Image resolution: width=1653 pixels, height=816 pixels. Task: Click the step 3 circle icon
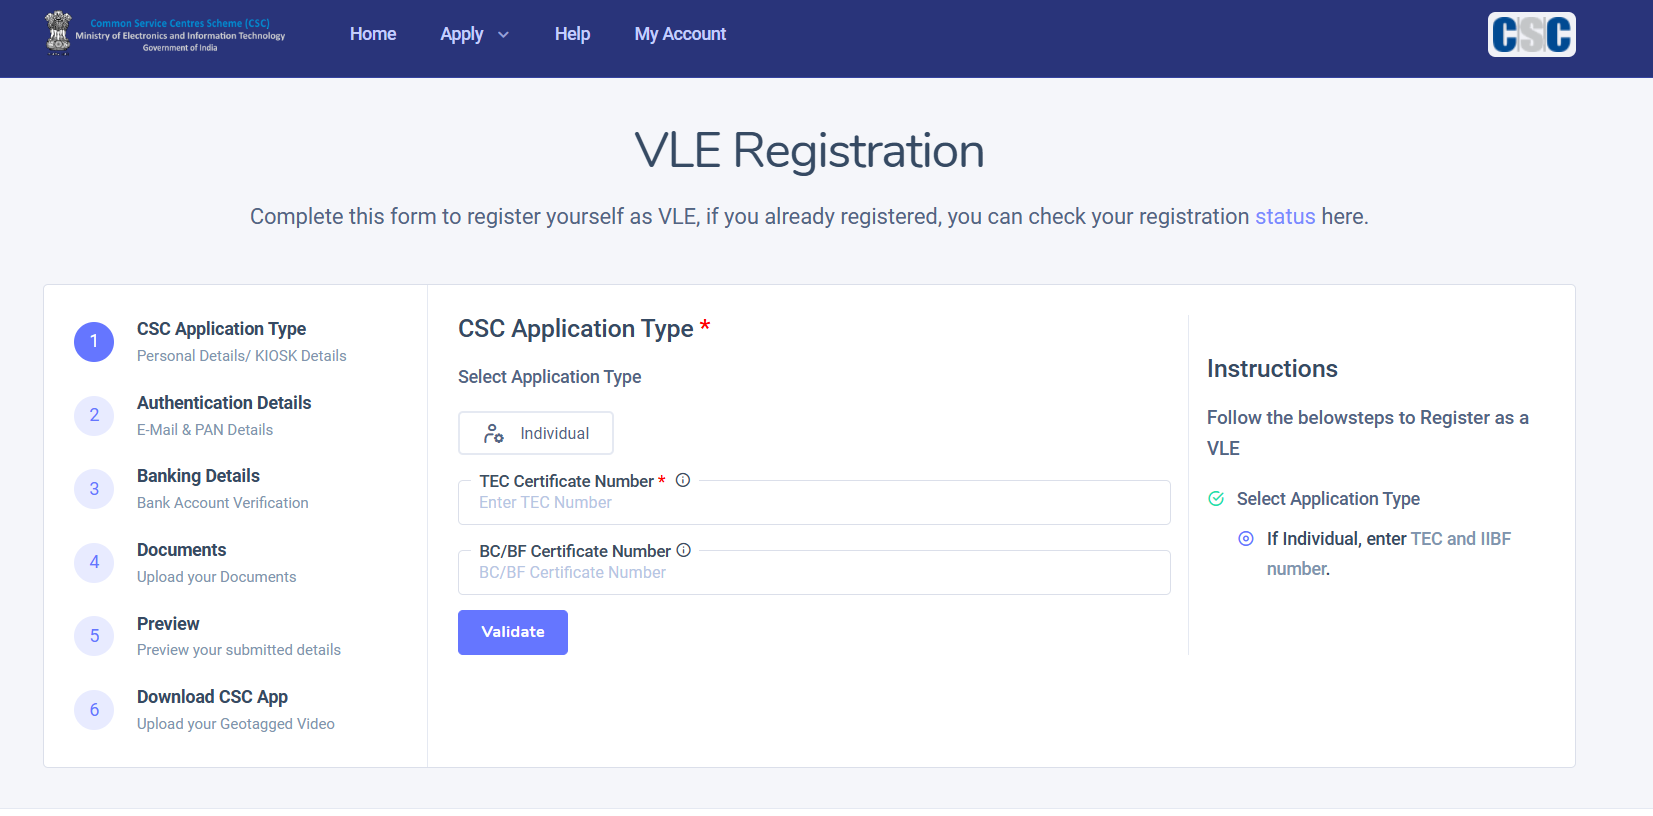[94, 489]
